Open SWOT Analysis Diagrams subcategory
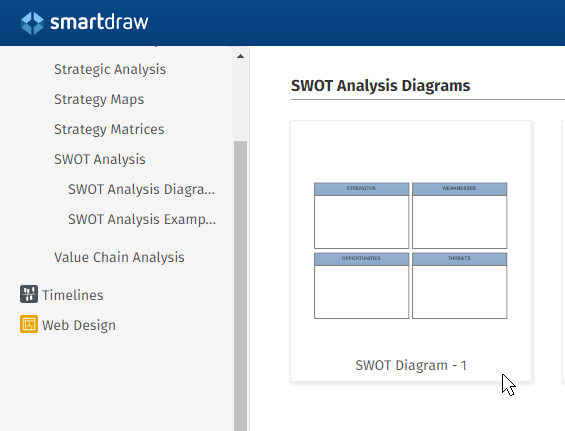 click(142, 189)
